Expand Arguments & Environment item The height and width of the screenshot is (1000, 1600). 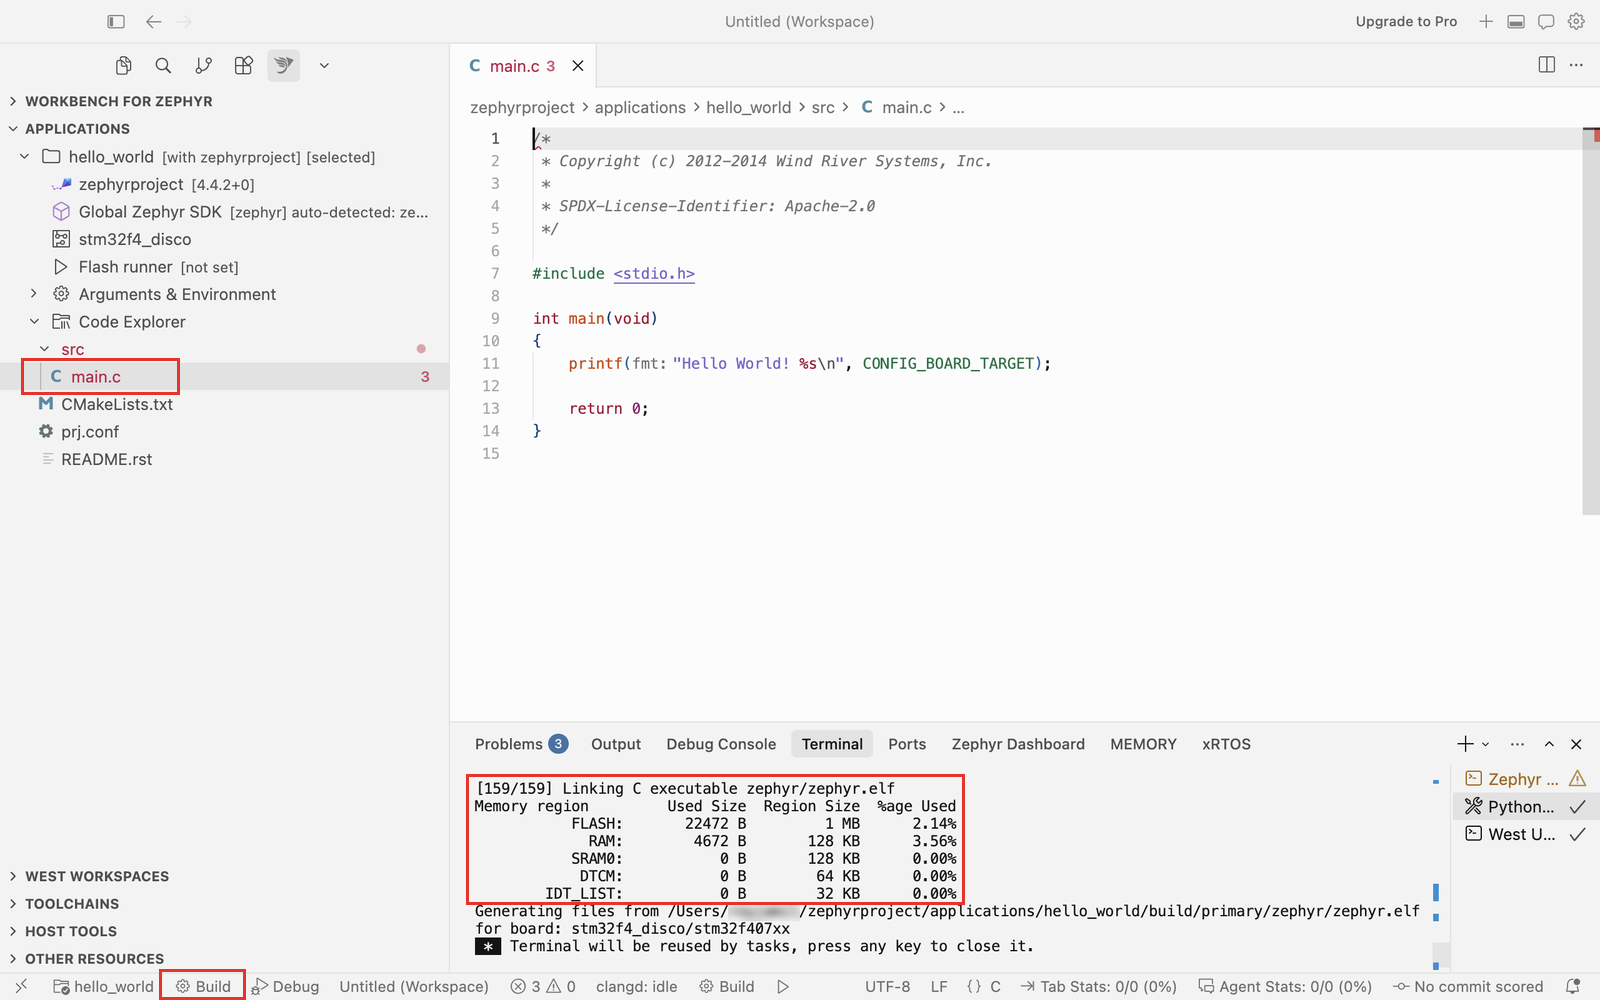point(34,294)
